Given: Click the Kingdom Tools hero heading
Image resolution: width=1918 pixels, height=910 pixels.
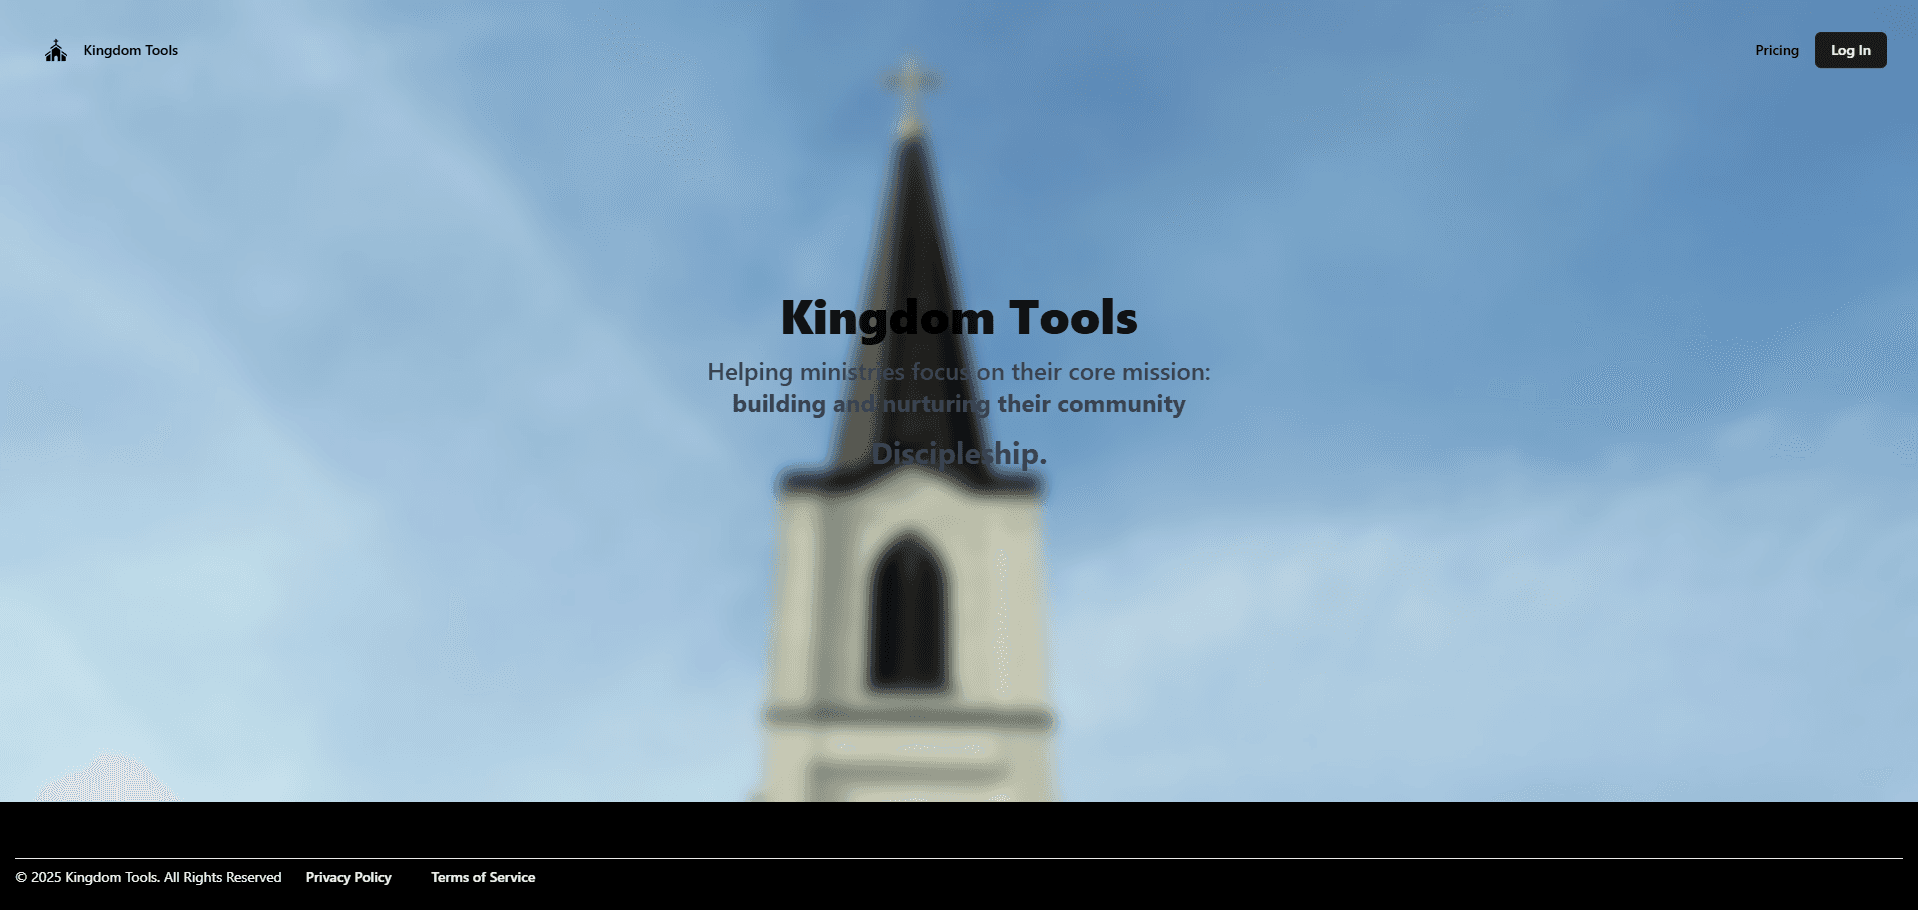Looking at the screenshot, I should (958, 318).
